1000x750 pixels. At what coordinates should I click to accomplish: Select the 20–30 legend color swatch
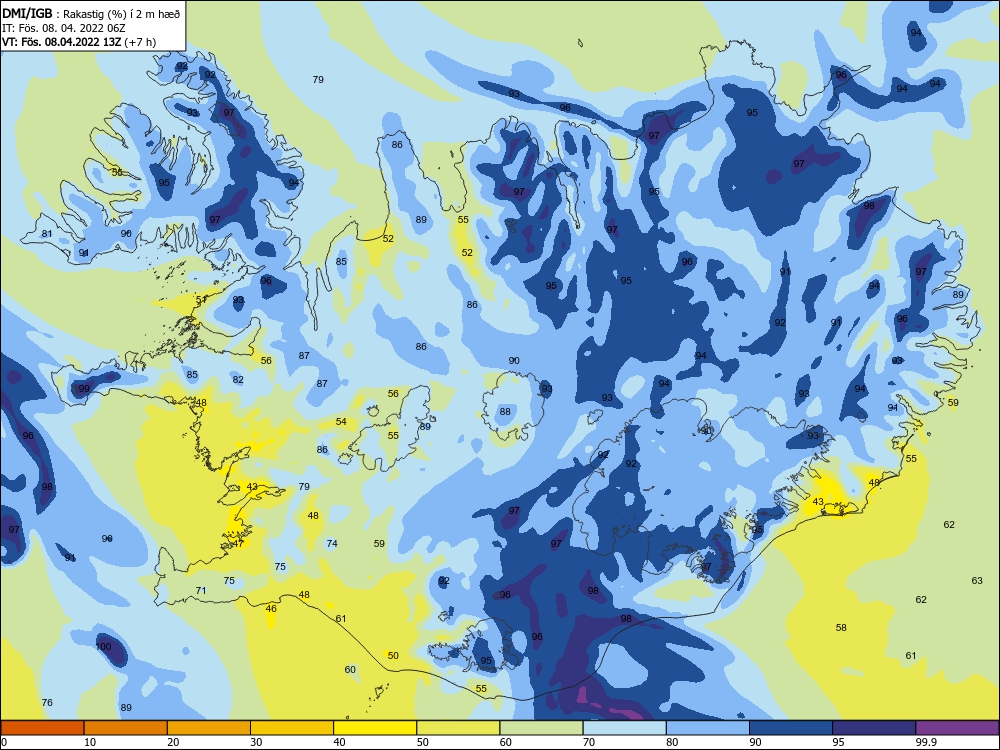pyautogui.click(x=209, y=728)
